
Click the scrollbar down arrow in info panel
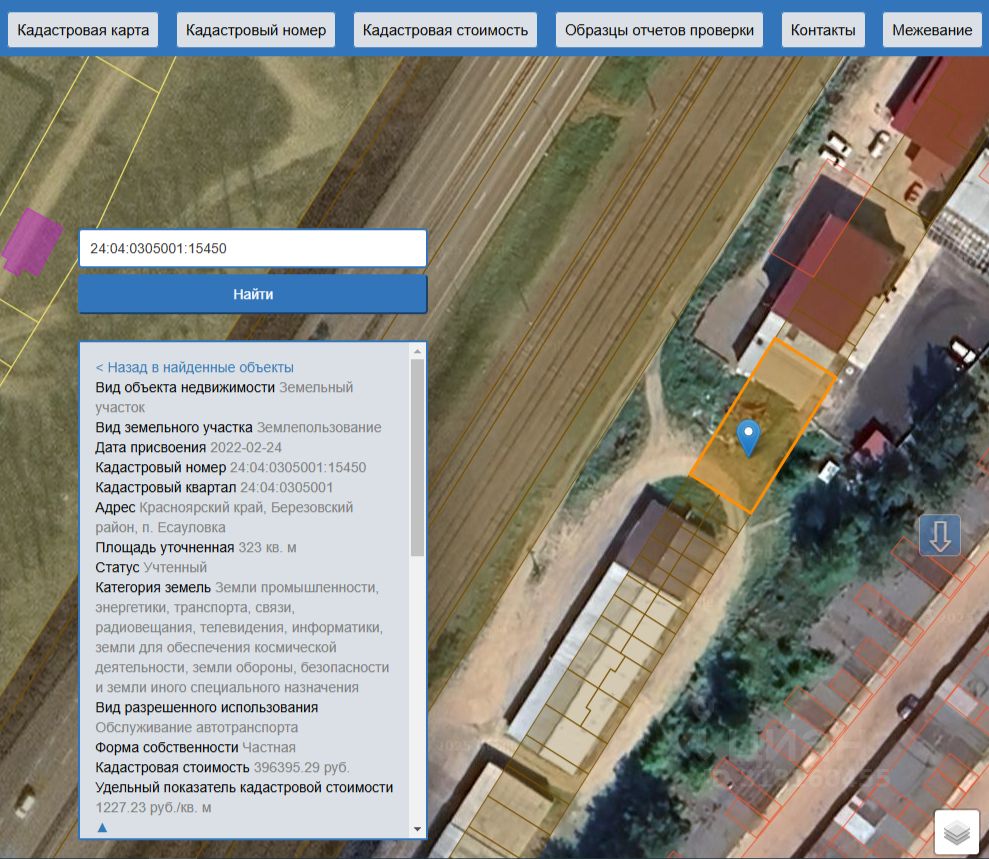pos(417,829)
